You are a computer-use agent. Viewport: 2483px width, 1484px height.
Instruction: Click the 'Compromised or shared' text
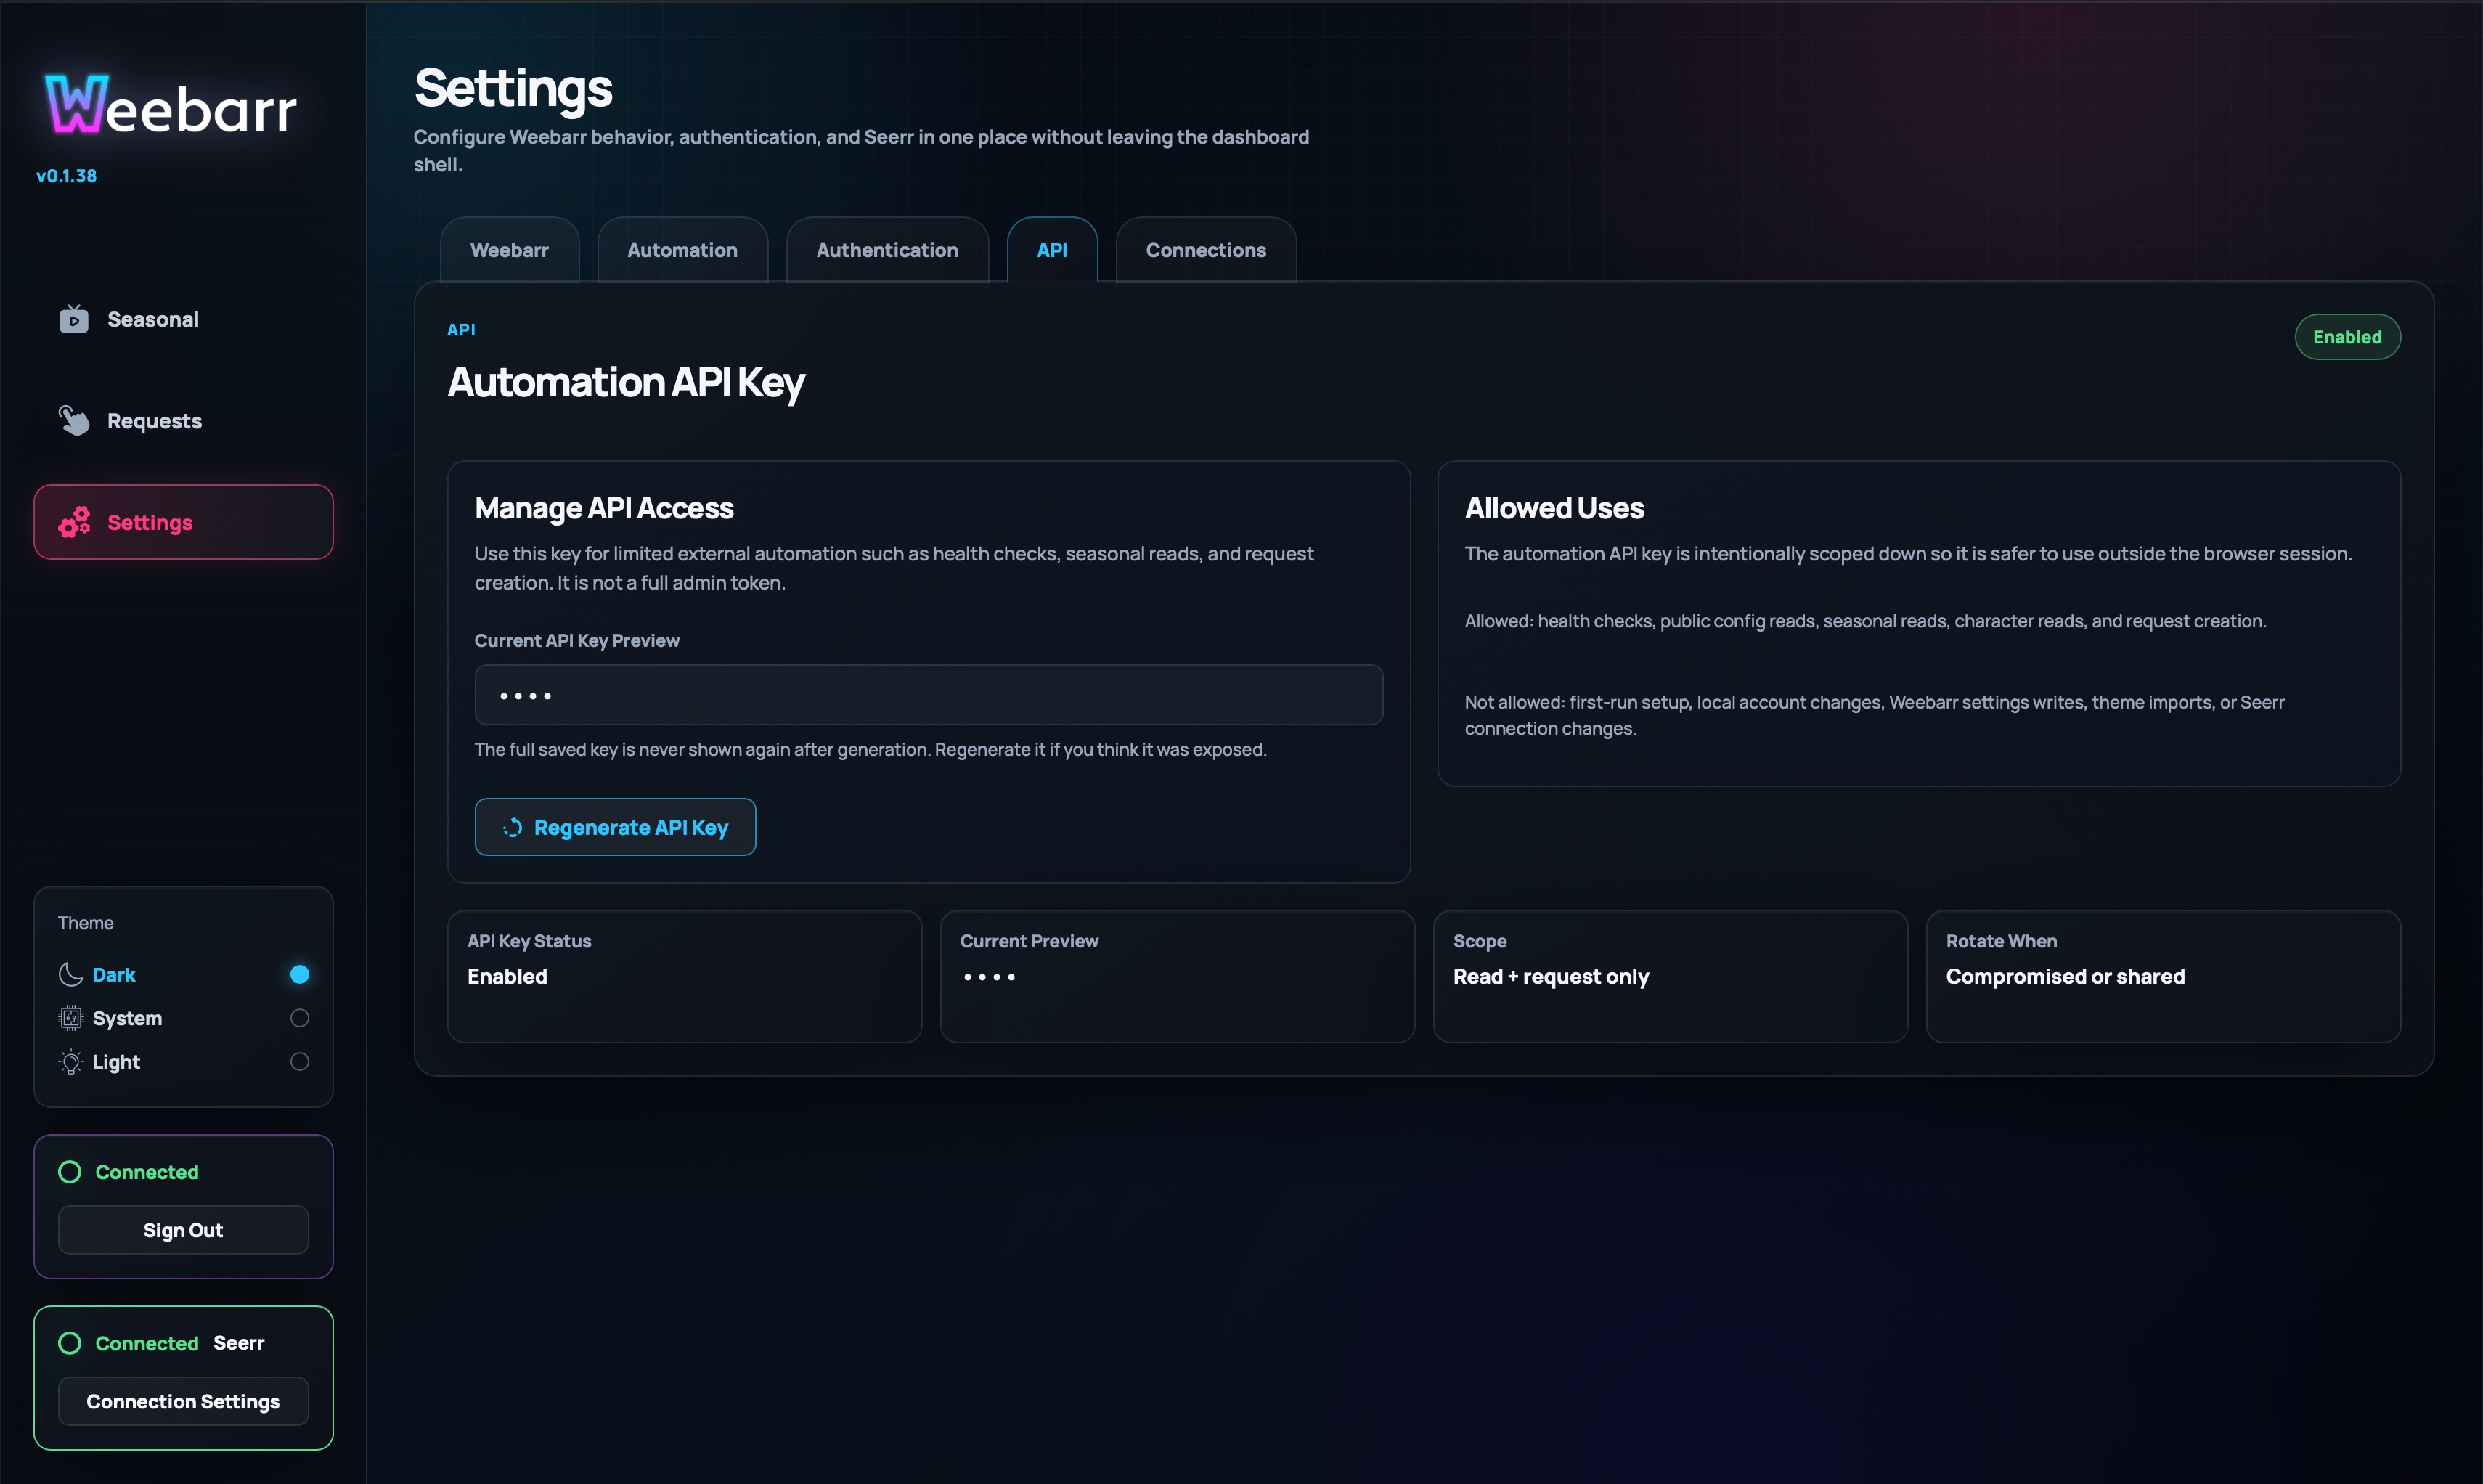(x=2065, y=976)
